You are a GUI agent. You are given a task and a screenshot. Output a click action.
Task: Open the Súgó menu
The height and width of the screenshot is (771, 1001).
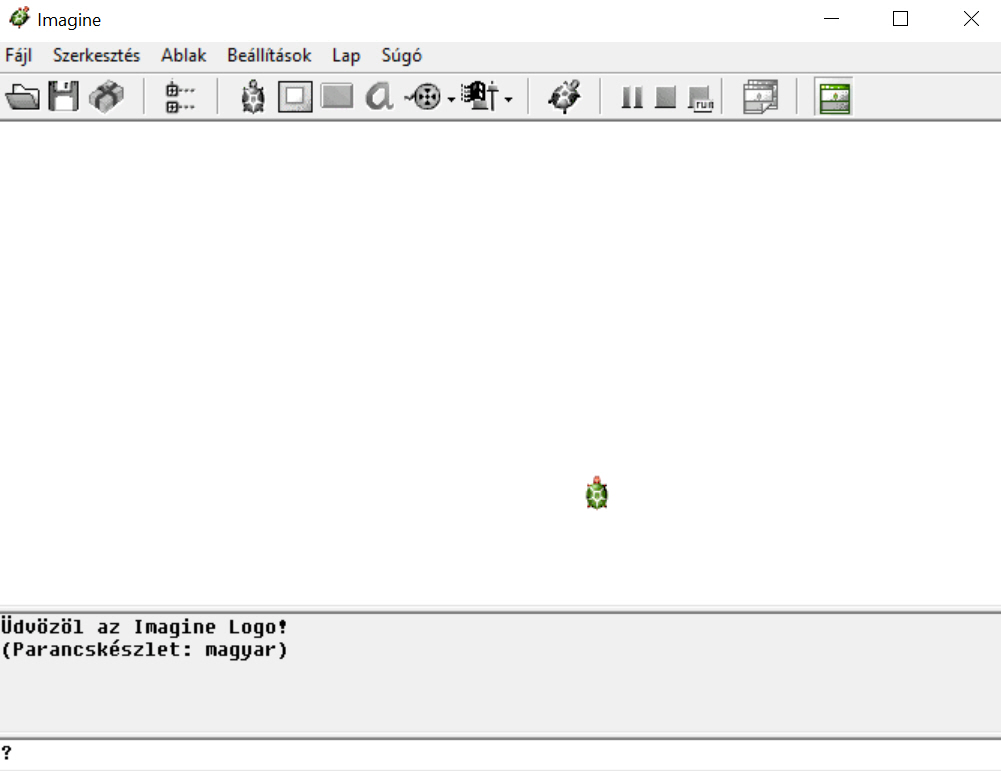coord(402,56)
